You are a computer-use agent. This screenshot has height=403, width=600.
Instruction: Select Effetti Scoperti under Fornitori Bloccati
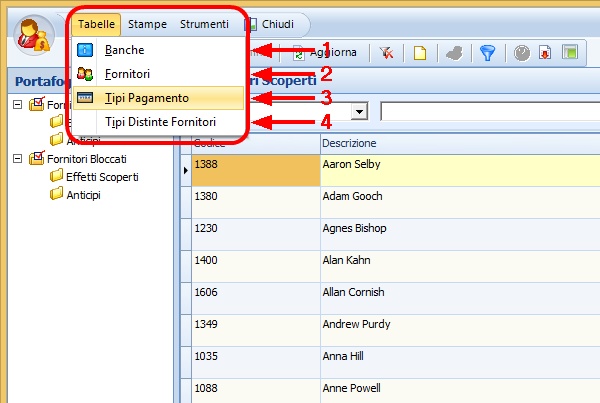pos(101,177)
